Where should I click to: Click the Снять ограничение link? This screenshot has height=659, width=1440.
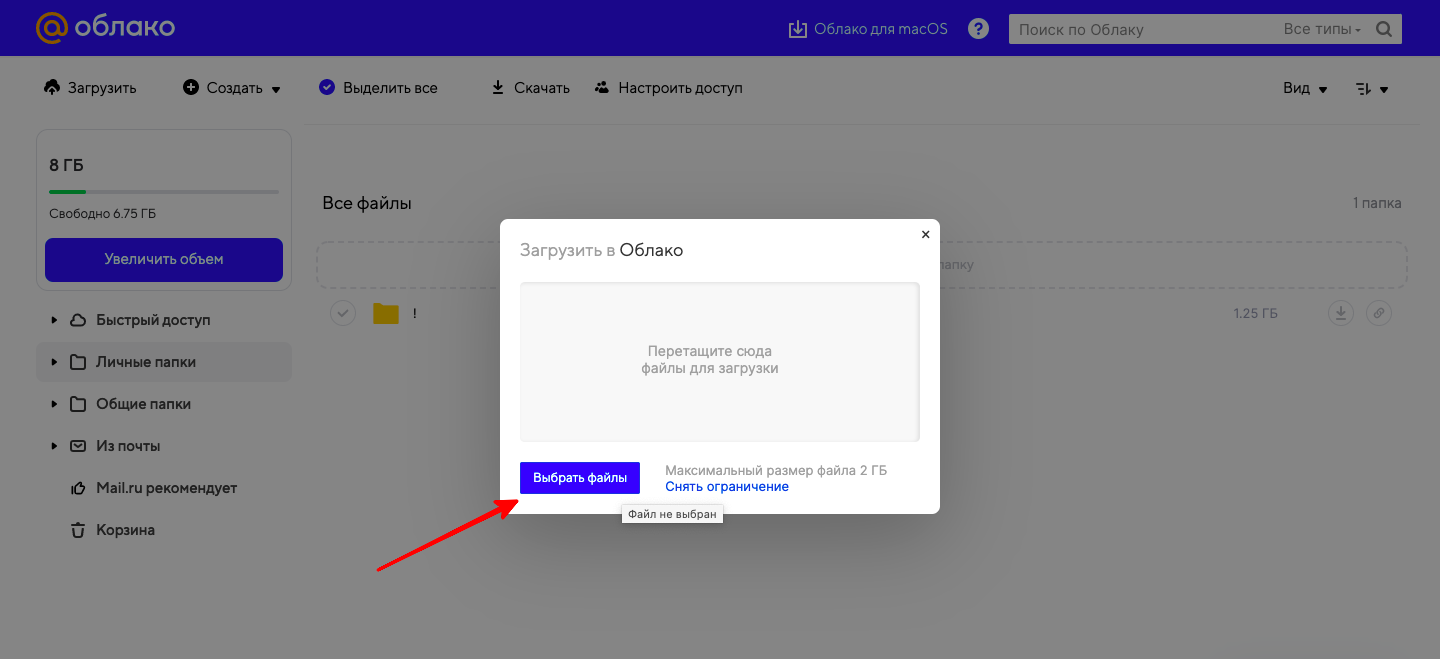coord(727,487)
